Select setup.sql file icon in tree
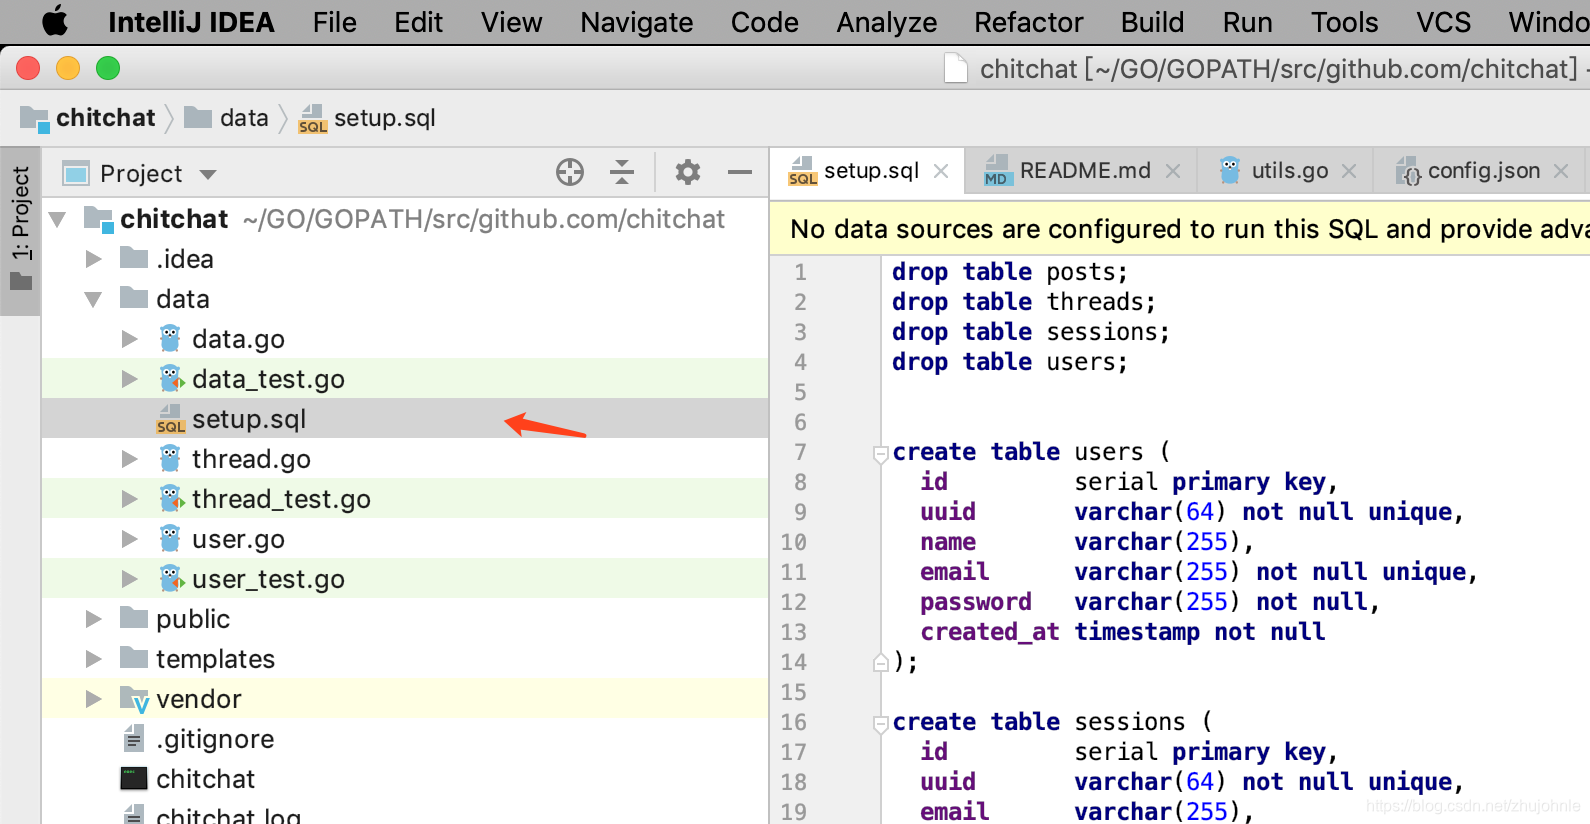 point(171,419)
